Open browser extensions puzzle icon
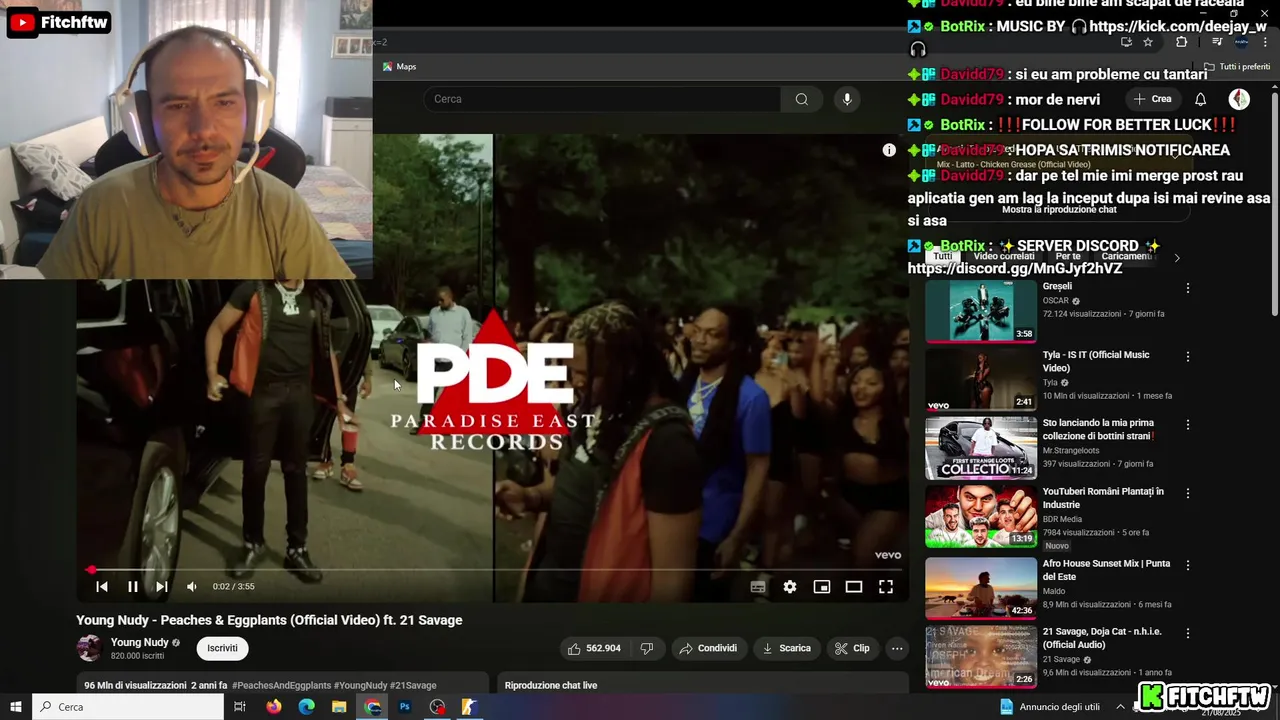The width and height of the screenshot is (1280, 720). 1181,42
